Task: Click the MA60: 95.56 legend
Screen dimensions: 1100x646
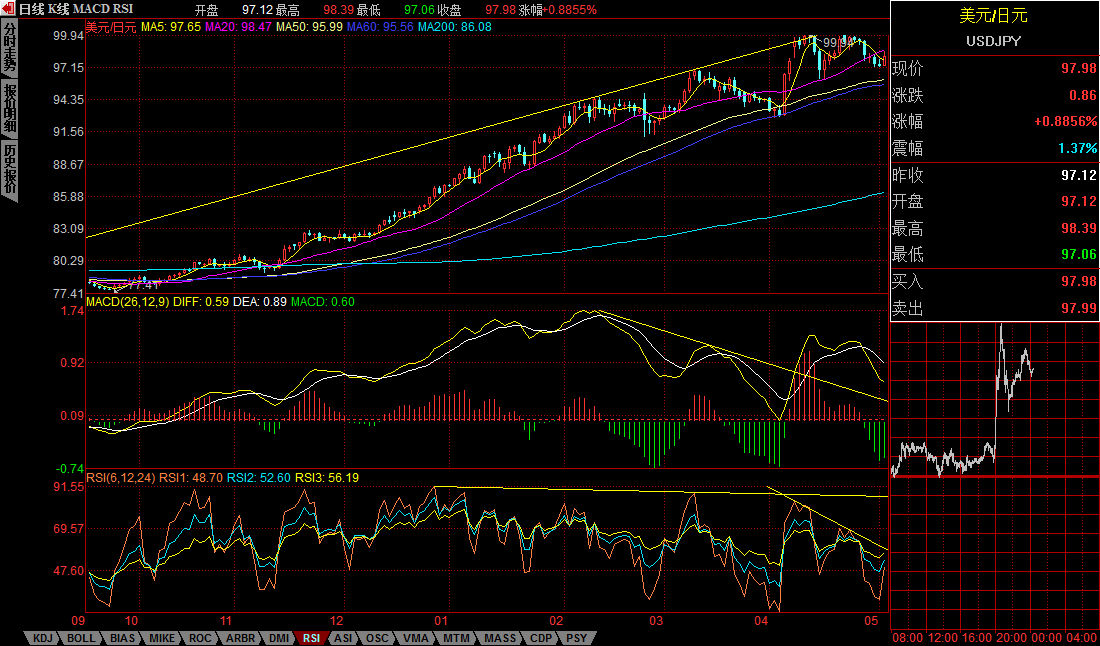Action: point(380,27)
